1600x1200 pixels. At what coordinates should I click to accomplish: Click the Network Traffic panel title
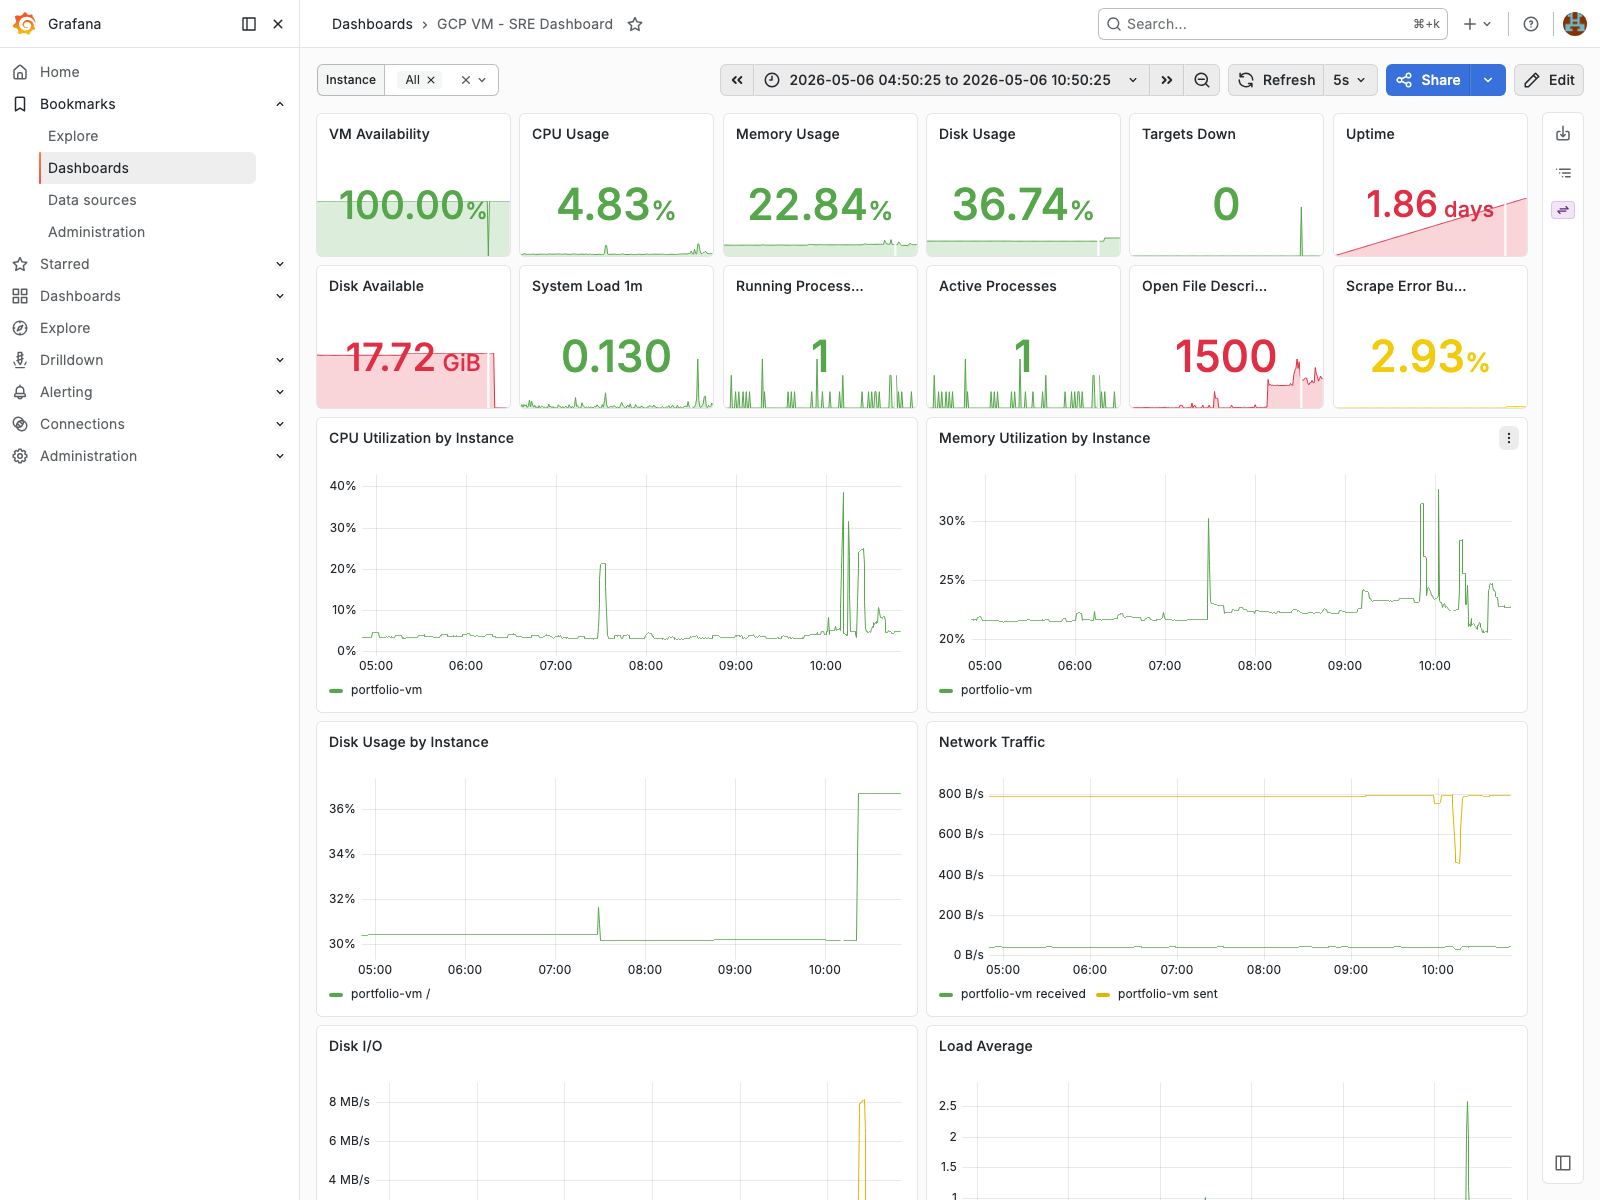[x=992, y=742]
